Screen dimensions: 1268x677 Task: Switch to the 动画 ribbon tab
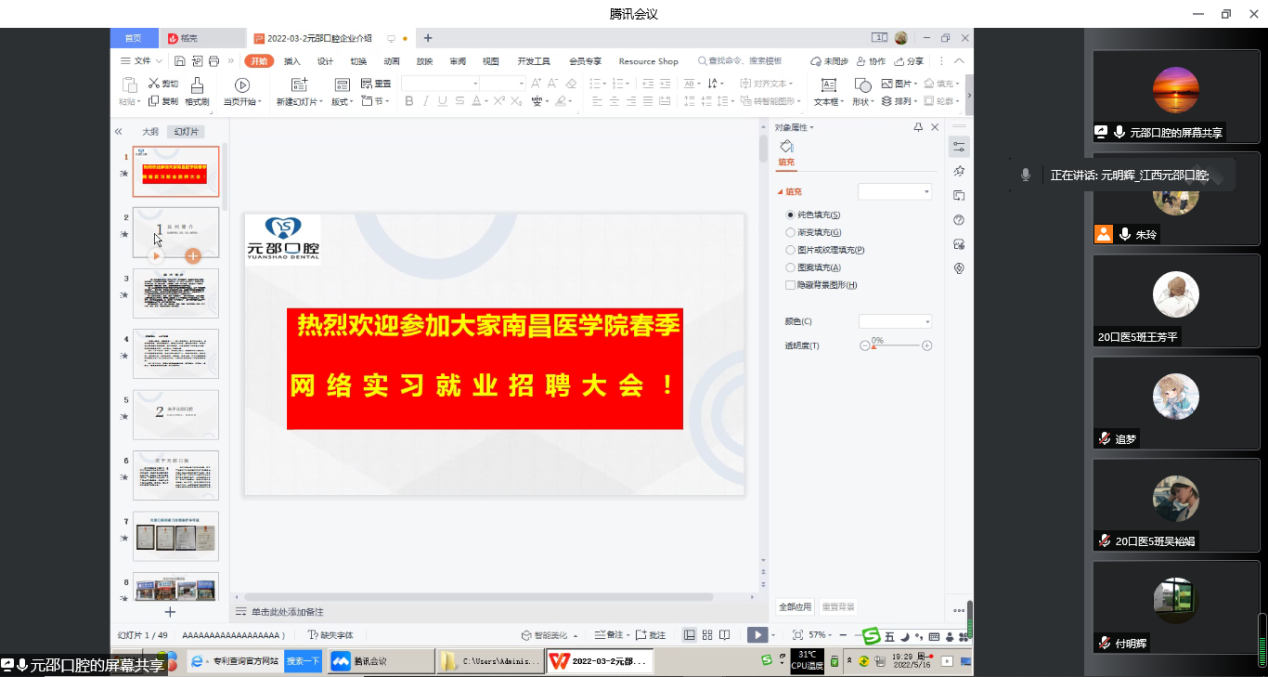392,61
